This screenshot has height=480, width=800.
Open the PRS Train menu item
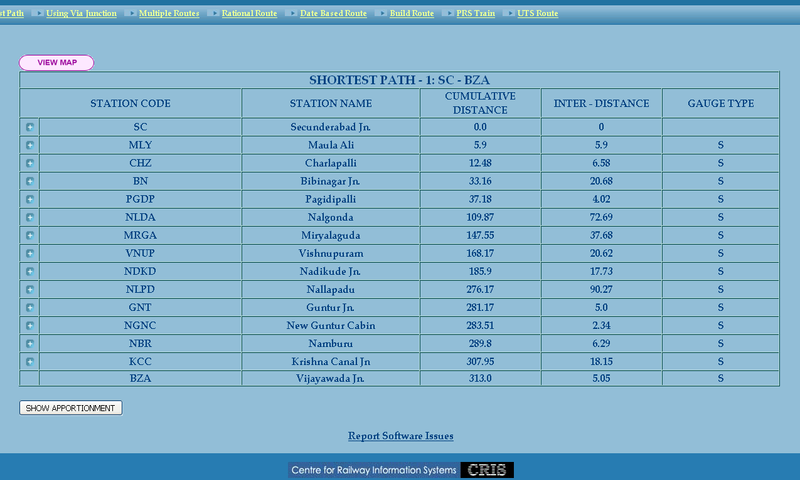pyautogui.click(x=476, y=13)
